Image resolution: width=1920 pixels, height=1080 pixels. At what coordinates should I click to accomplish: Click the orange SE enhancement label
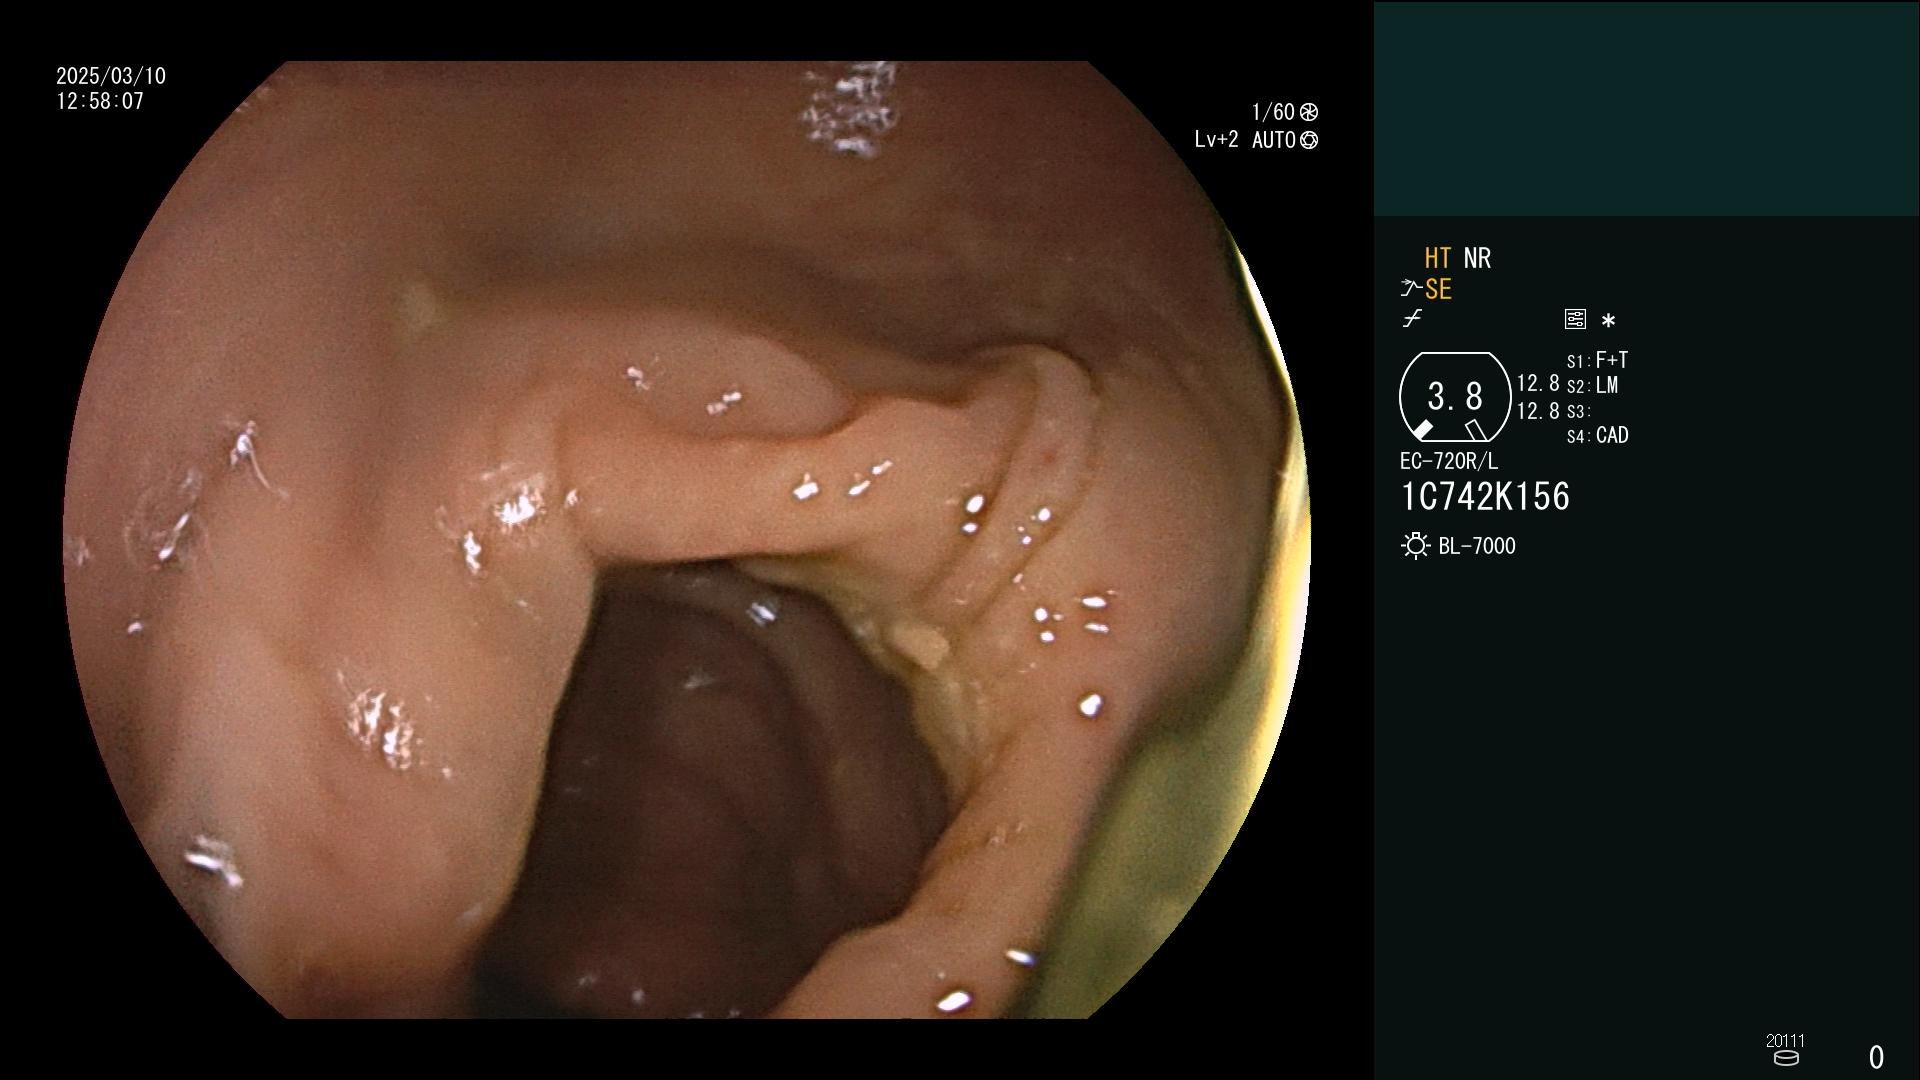click(x=1438, y=290)
